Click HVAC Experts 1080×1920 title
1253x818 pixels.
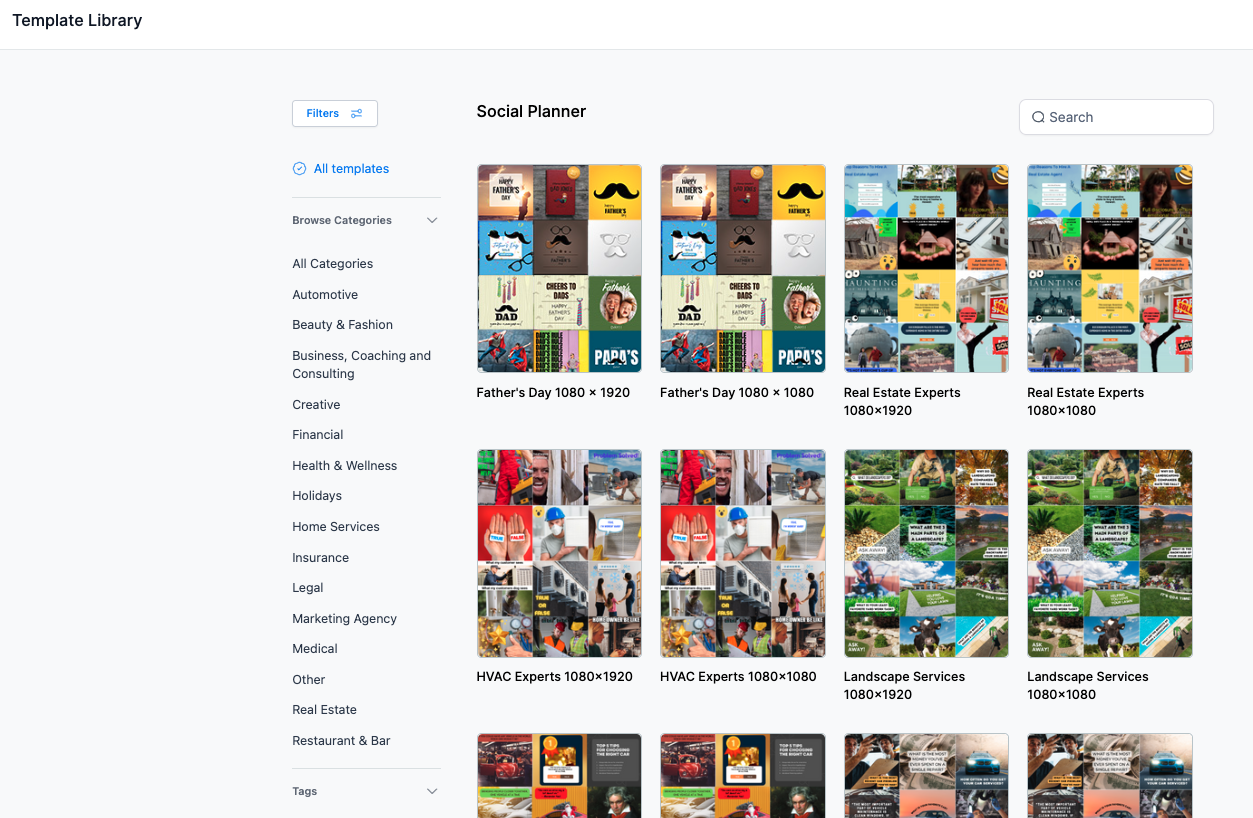pos(555,677)
